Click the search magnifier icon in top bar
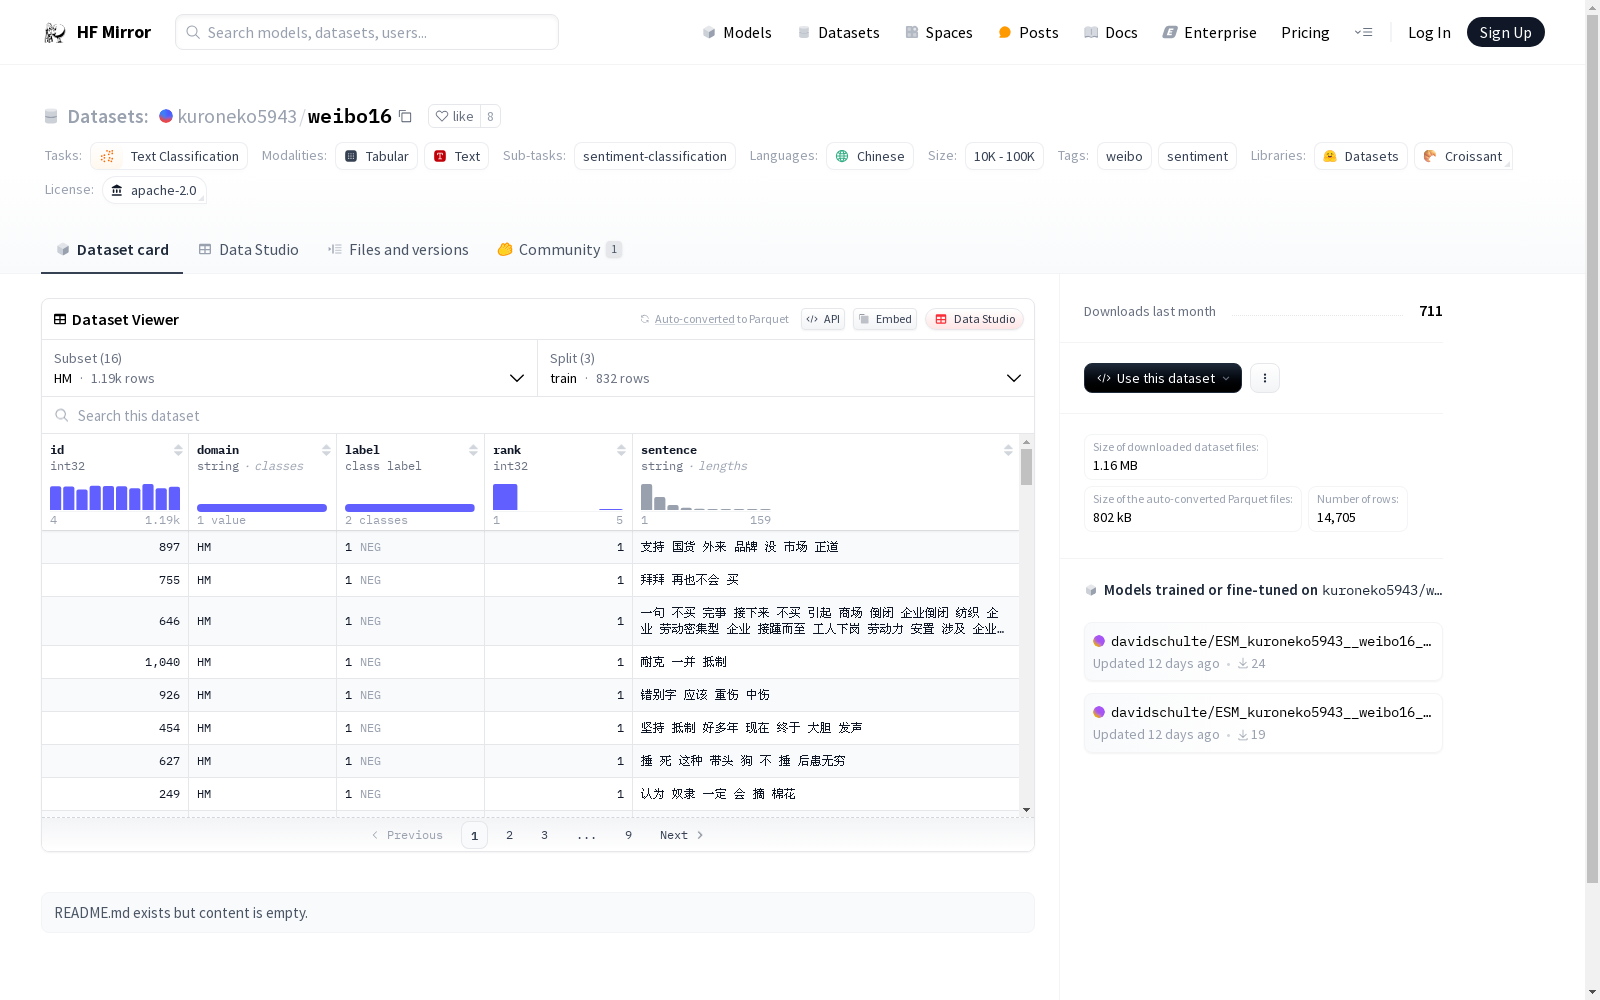 click(193, 32)
